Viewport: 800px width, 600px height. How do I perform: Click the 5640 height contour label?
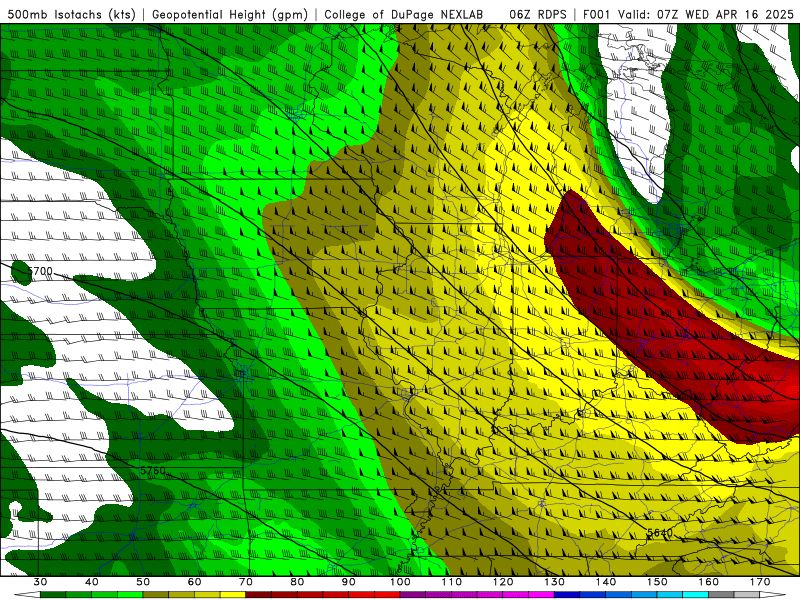coord(660,533)
